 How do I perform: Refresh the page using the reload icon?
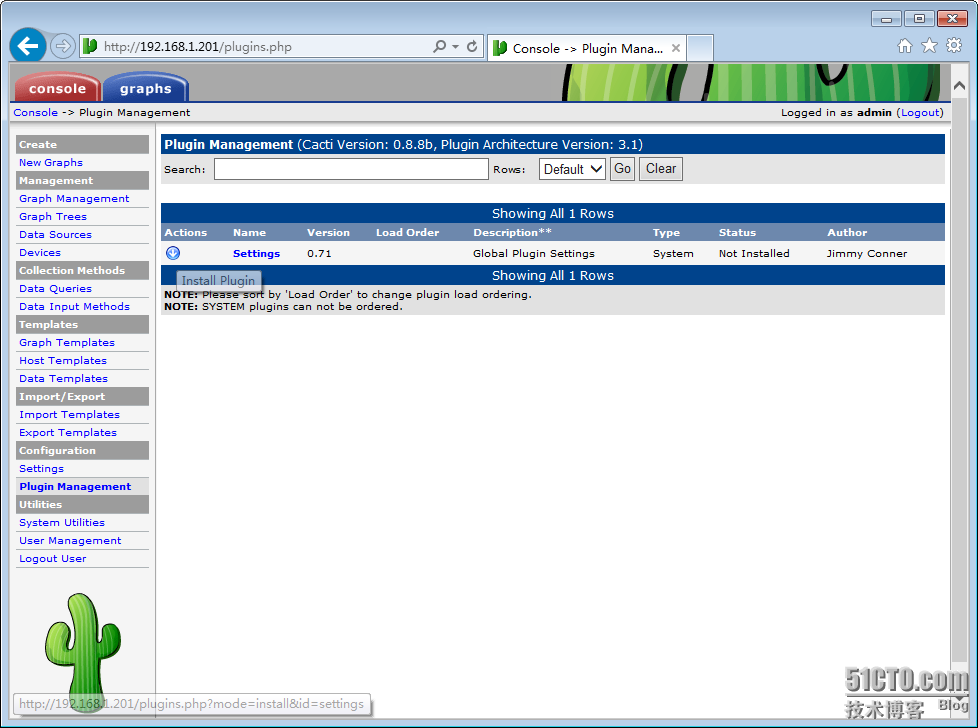click(472, 46)
